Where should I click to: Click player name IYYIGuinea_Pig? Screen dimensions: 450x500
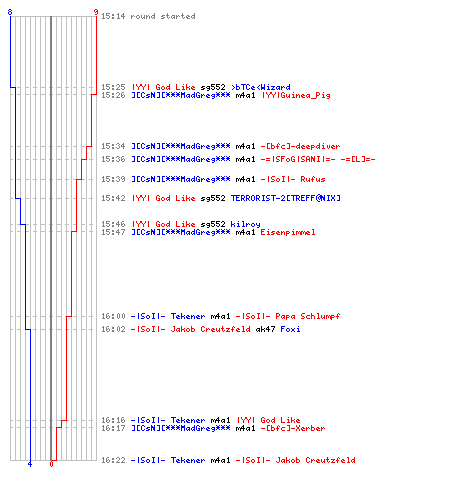click(296, 95)
